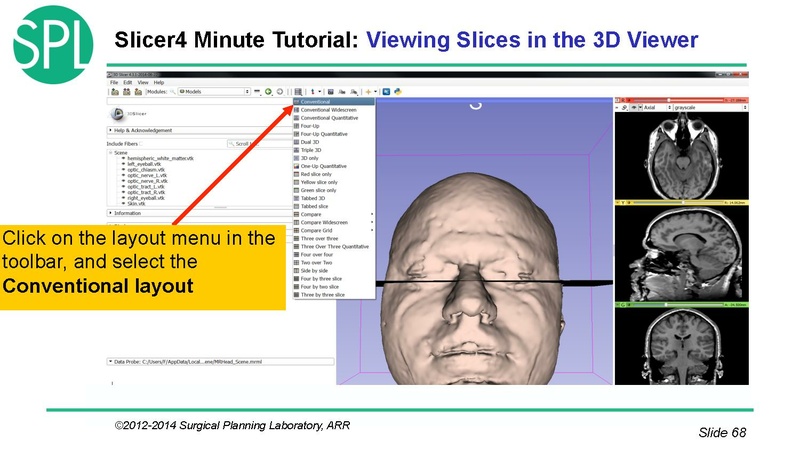Select the Four-Up layout entry
Viewport: 800px width, 450px height.
coord(334,126)
